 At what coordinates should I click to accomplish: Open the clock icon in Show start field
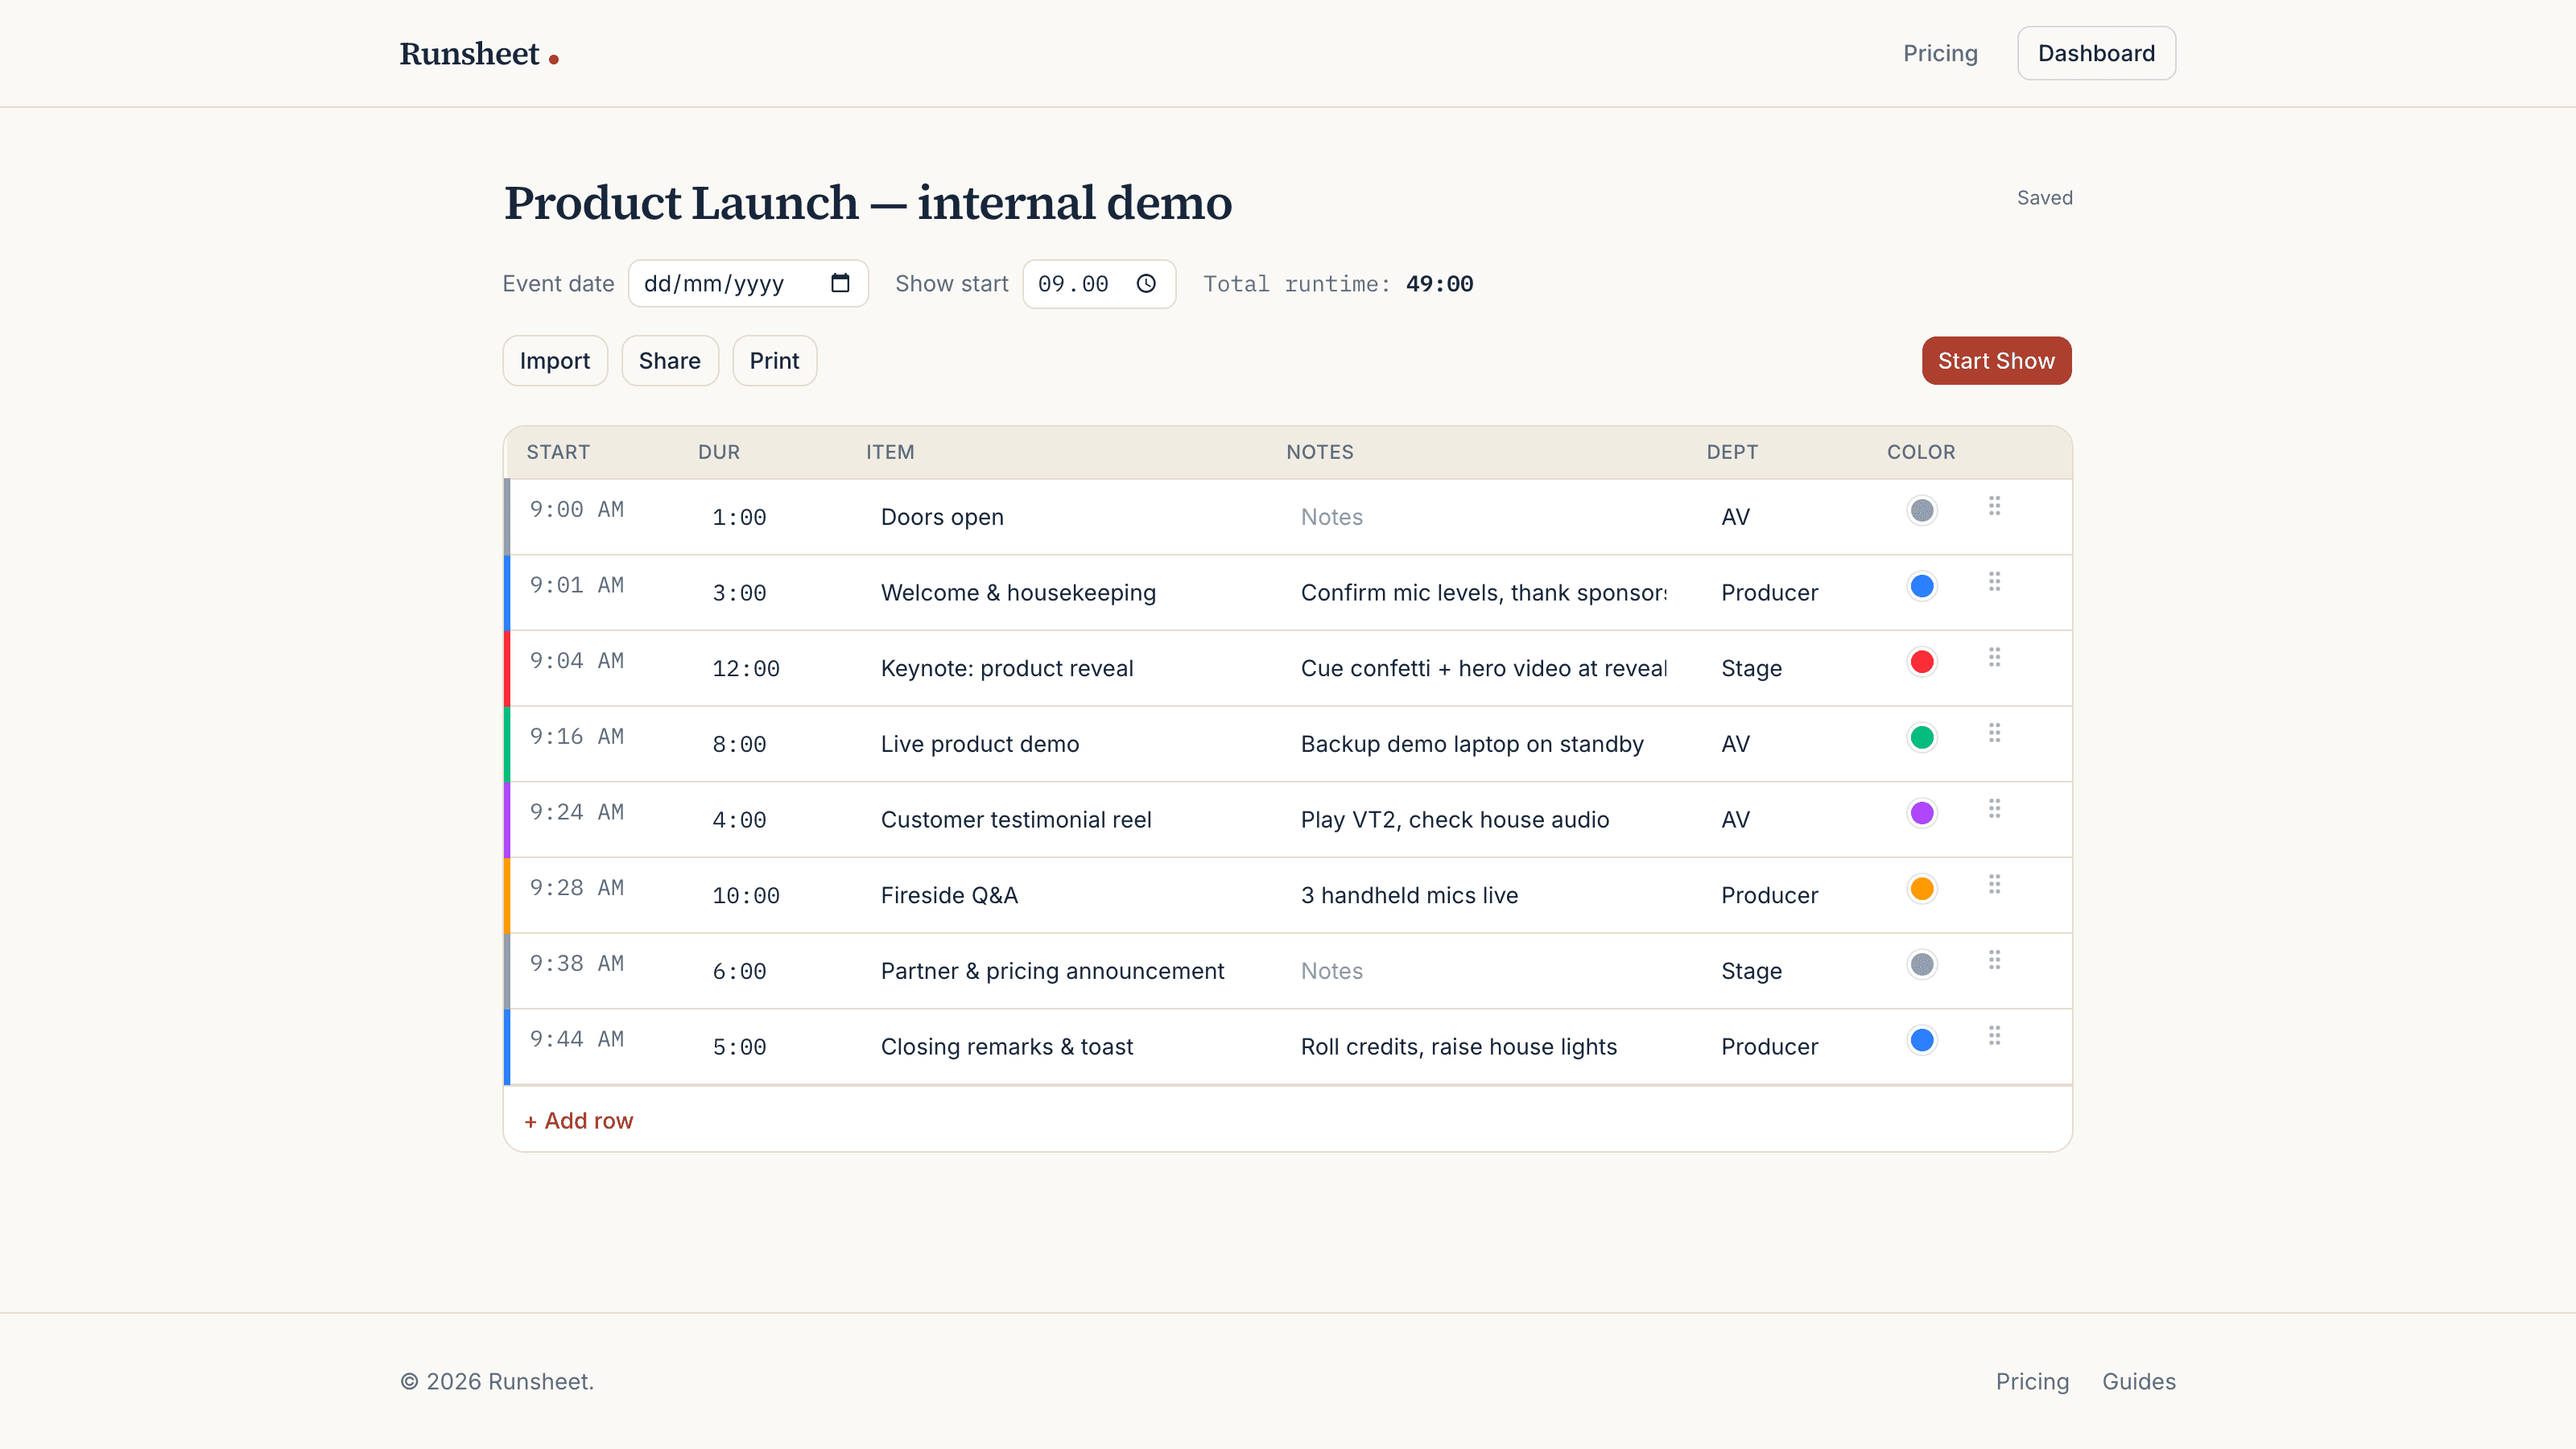[x=1146, y=283]
